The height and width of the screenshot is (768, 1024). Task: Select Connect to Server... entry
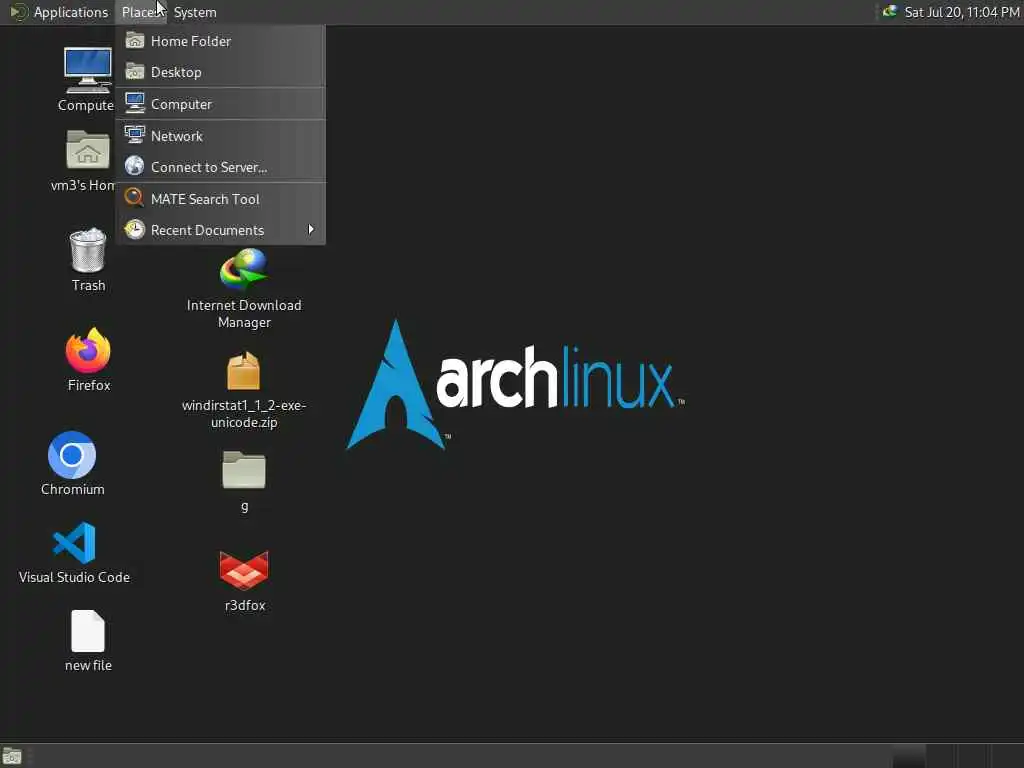click(x=220, y=167)
